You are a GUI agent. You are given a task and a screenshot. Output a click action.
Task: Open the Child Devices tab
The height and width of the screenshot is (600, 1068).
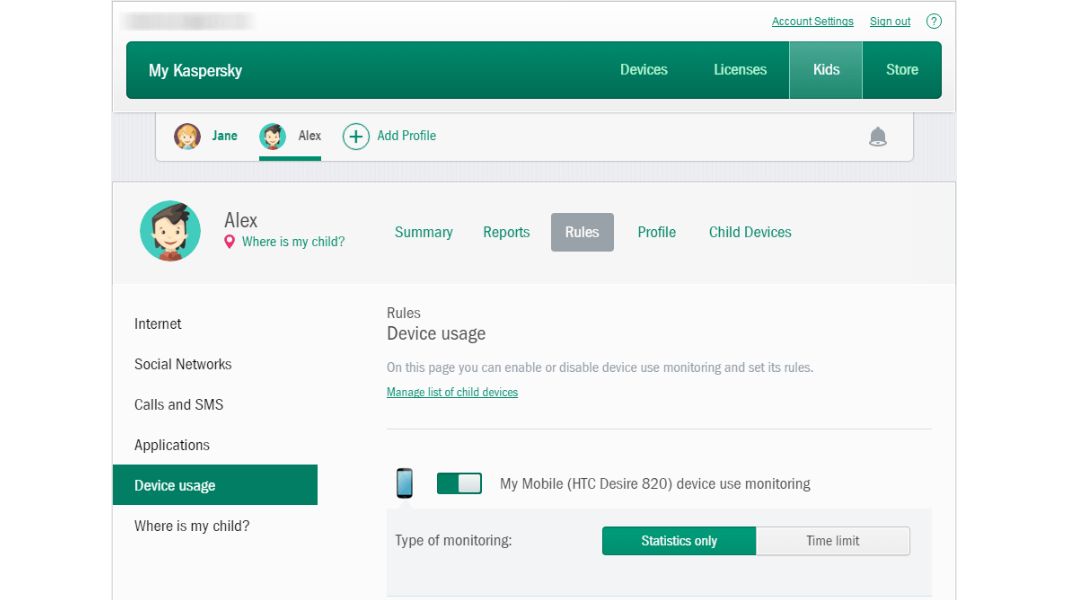click(x=750, y=232)
